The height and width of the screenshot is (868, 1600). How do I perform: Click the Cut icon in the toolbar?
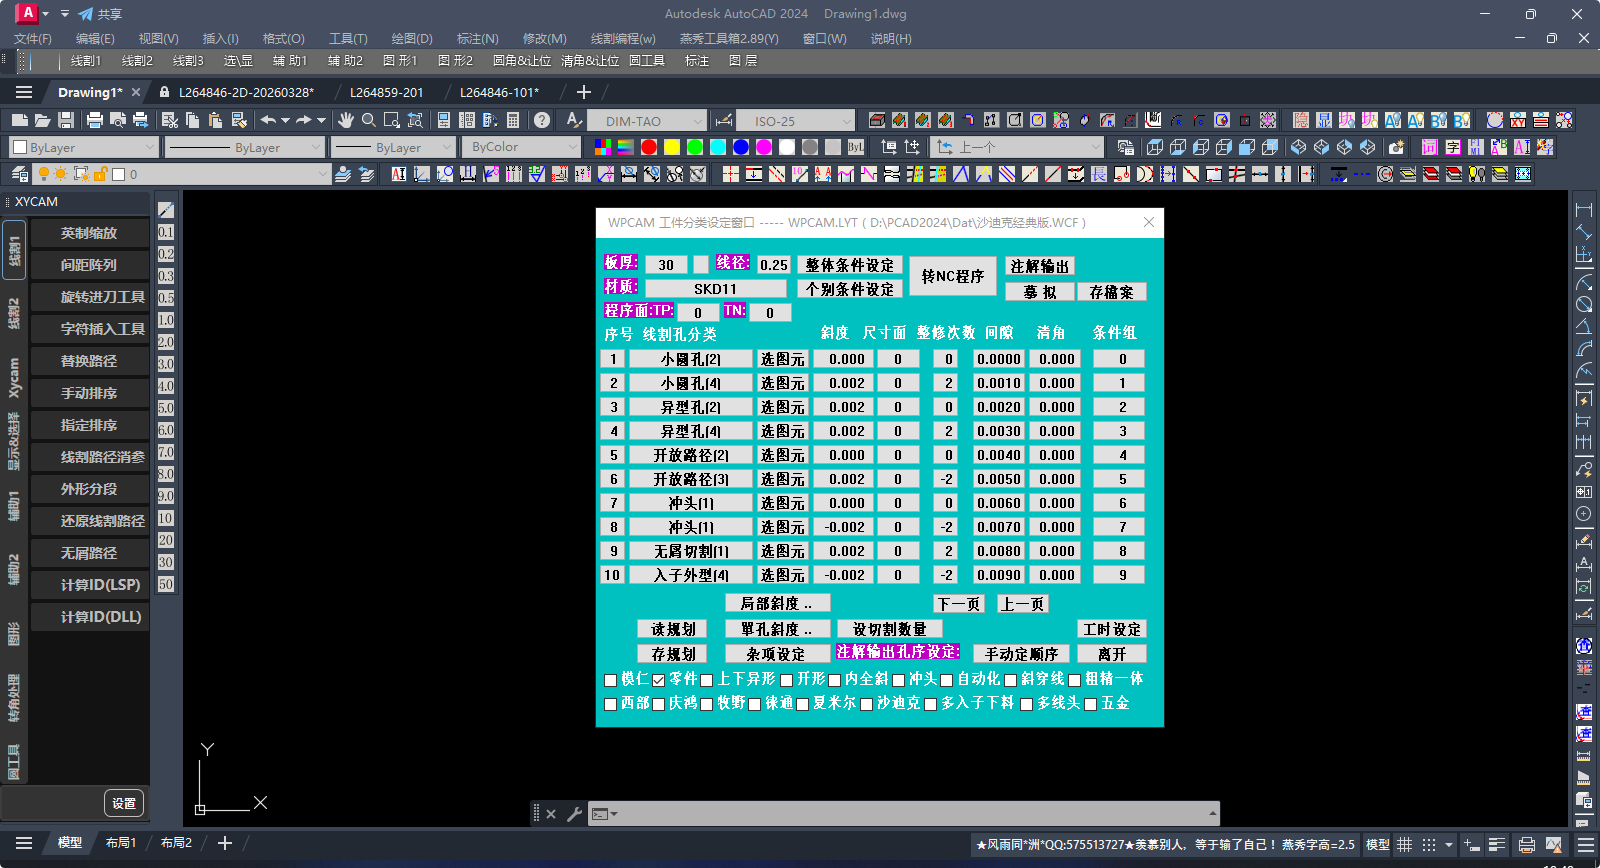click(x=170, y=120)
